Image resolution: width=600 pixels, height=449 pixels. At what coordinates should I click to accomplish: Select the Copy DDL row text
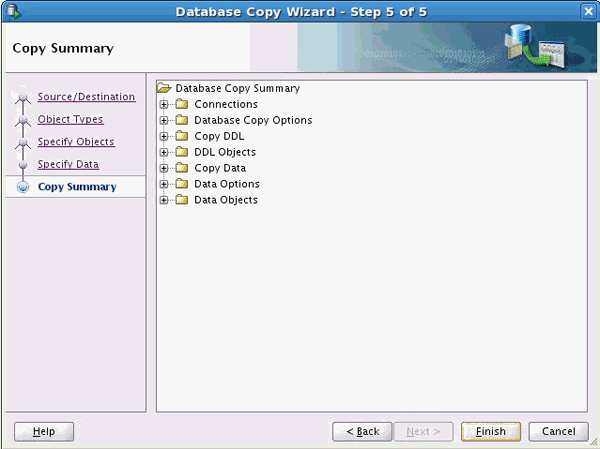pos(219,136)
